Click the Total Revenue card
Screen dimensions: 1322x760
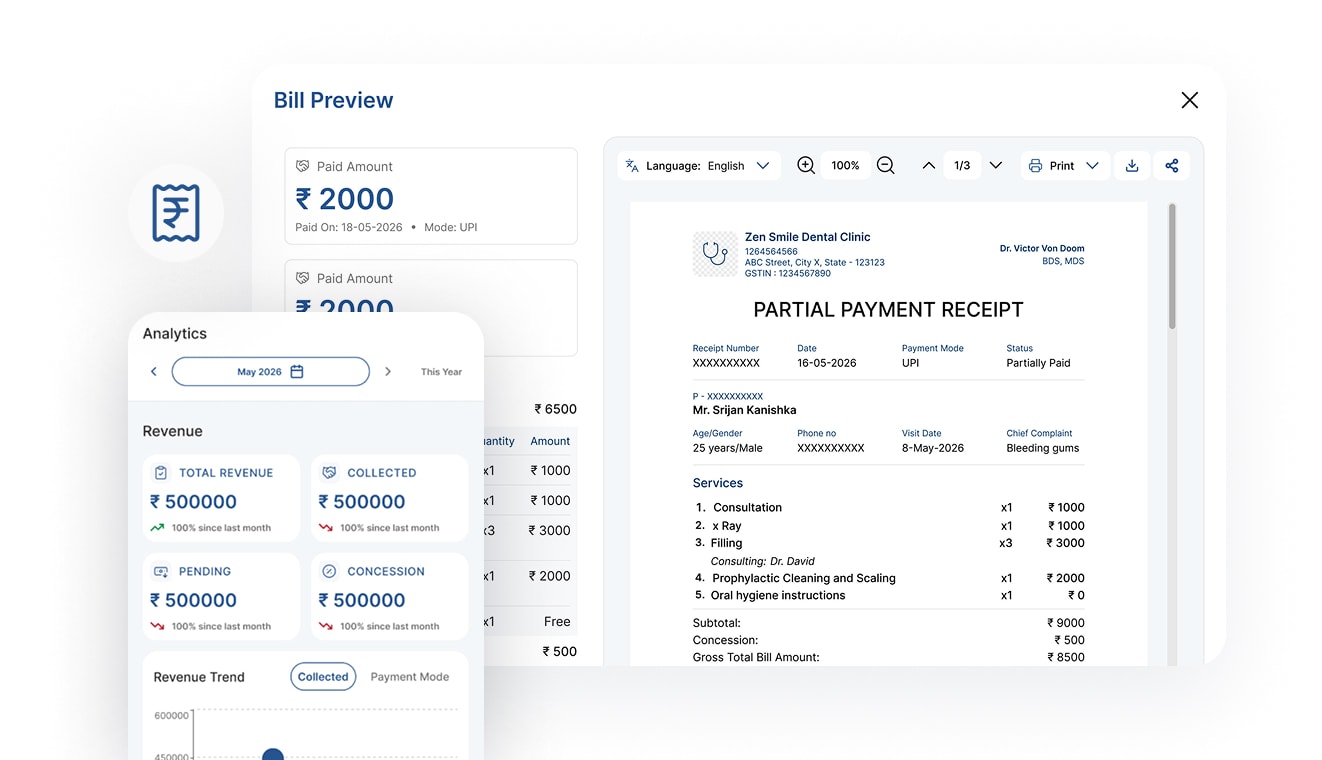[x=221, y=499]
